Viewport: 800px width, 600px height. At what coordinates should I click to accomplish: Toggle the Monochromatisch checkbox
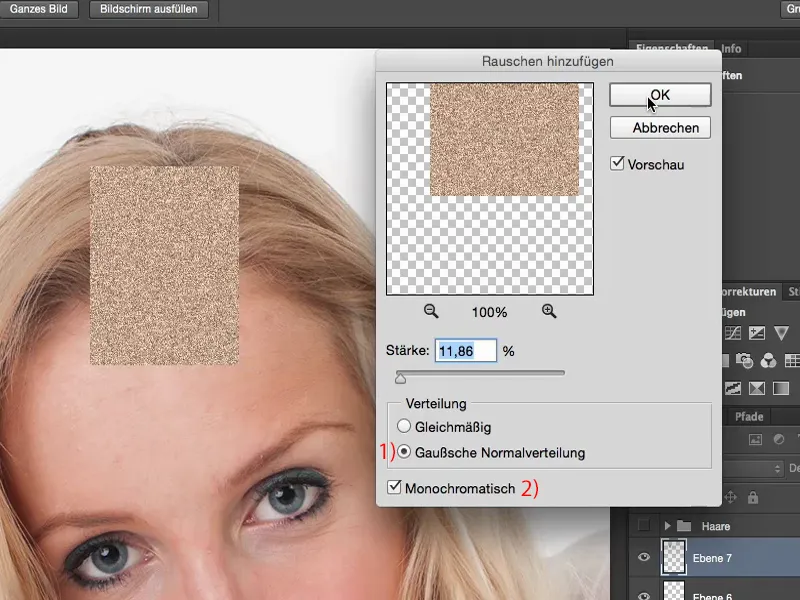tap(394, 487)
